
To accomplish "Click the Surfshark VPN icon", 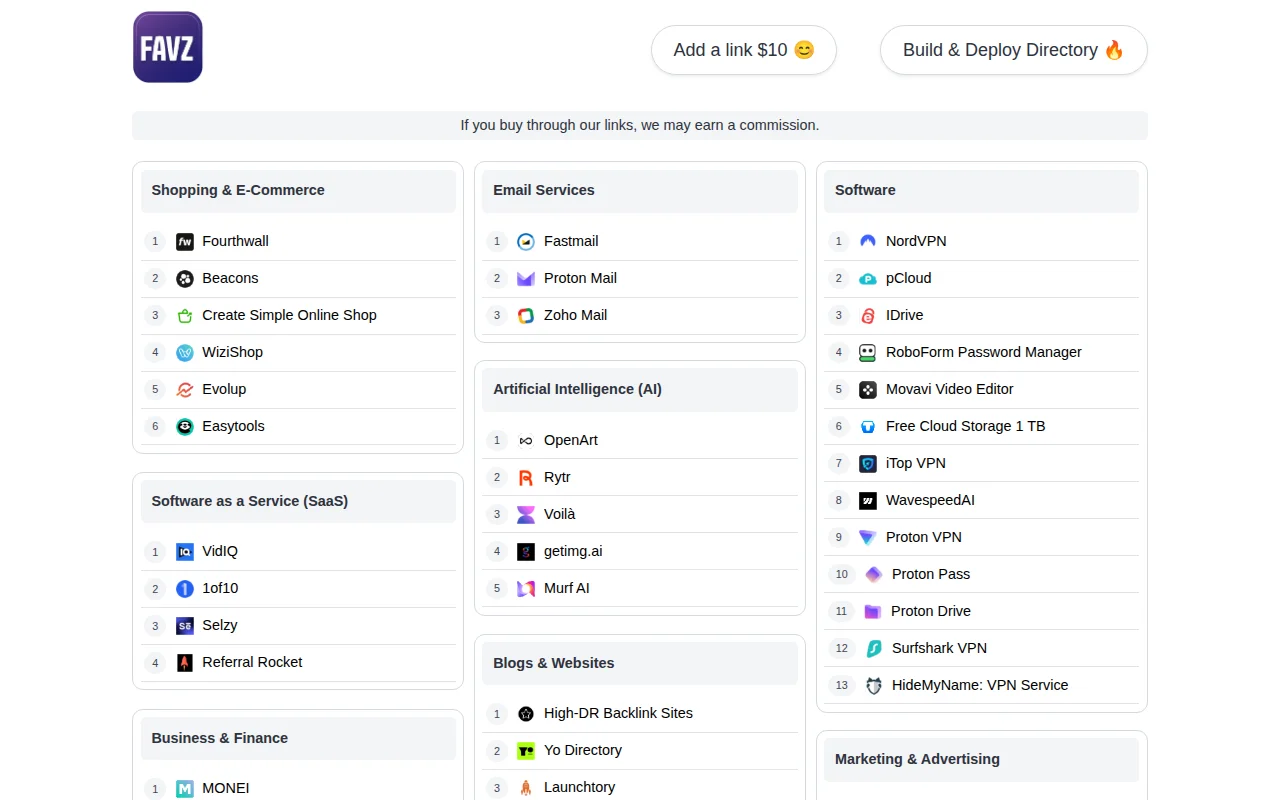I will point(874,648).
